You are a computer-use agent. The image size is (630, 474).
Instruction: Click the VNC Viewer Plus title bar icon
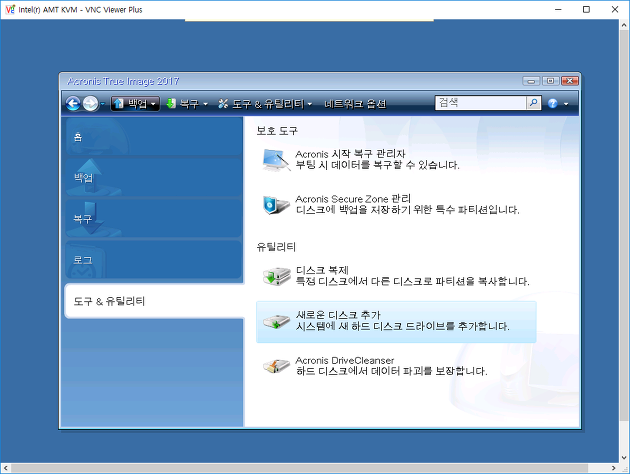pyautogui.click(x=10, y=9)
